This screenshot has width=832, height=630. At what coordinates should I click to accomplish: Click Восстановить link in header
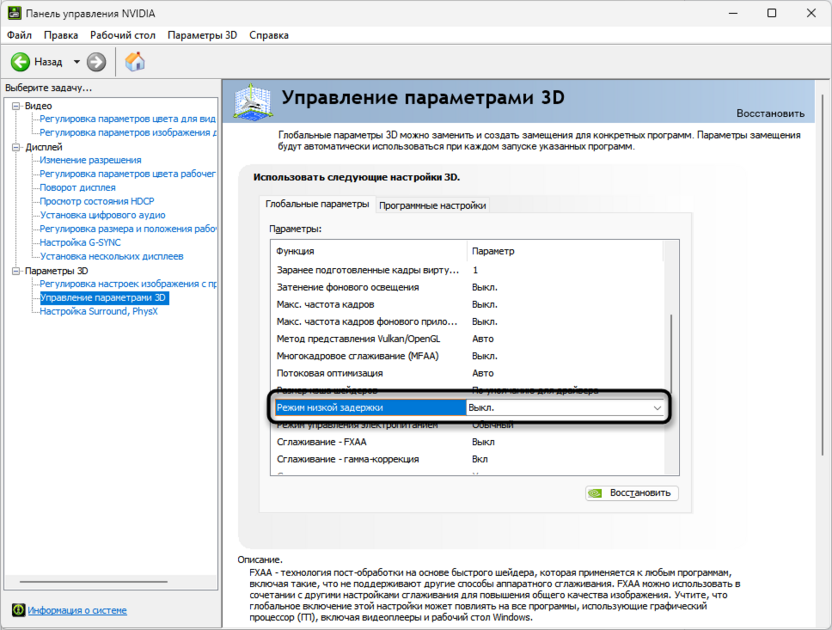770,113
